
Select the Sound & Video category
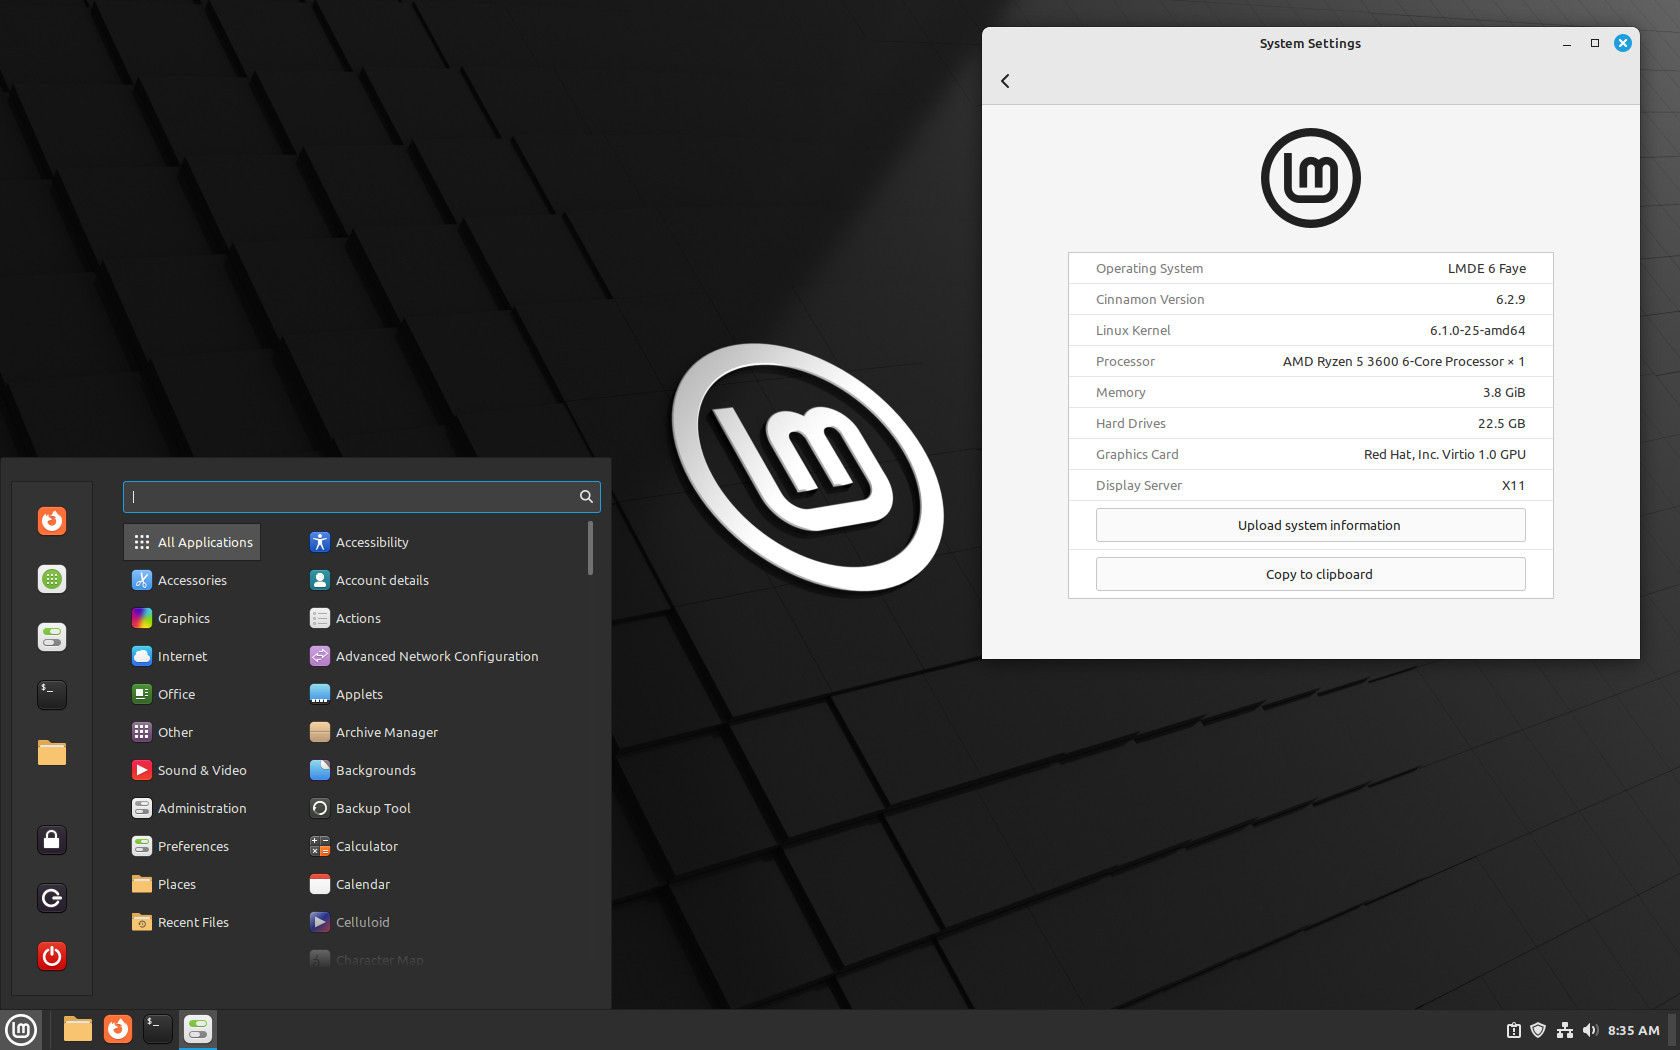pos(190,770)
